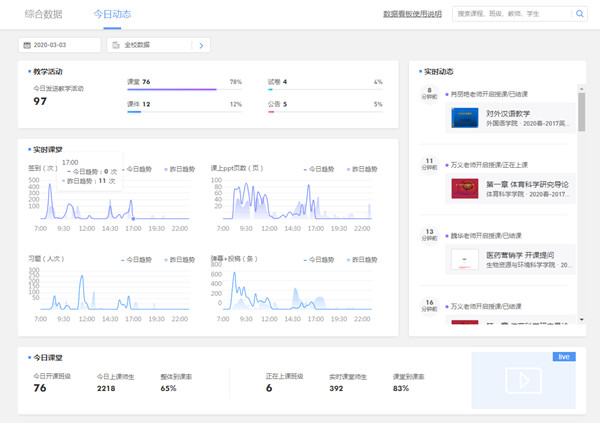The width and height of the screenshot is (600, 423).
Task: Open the 医药营销学 开课提问 thumbnail
Action: [465, 259]
